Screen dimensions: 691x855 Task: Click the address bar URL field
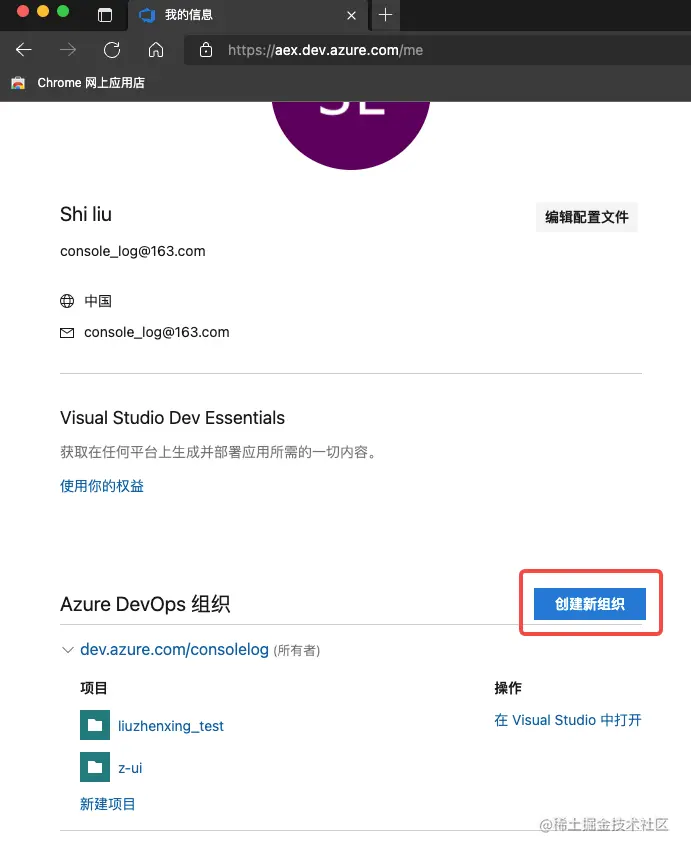436,50
